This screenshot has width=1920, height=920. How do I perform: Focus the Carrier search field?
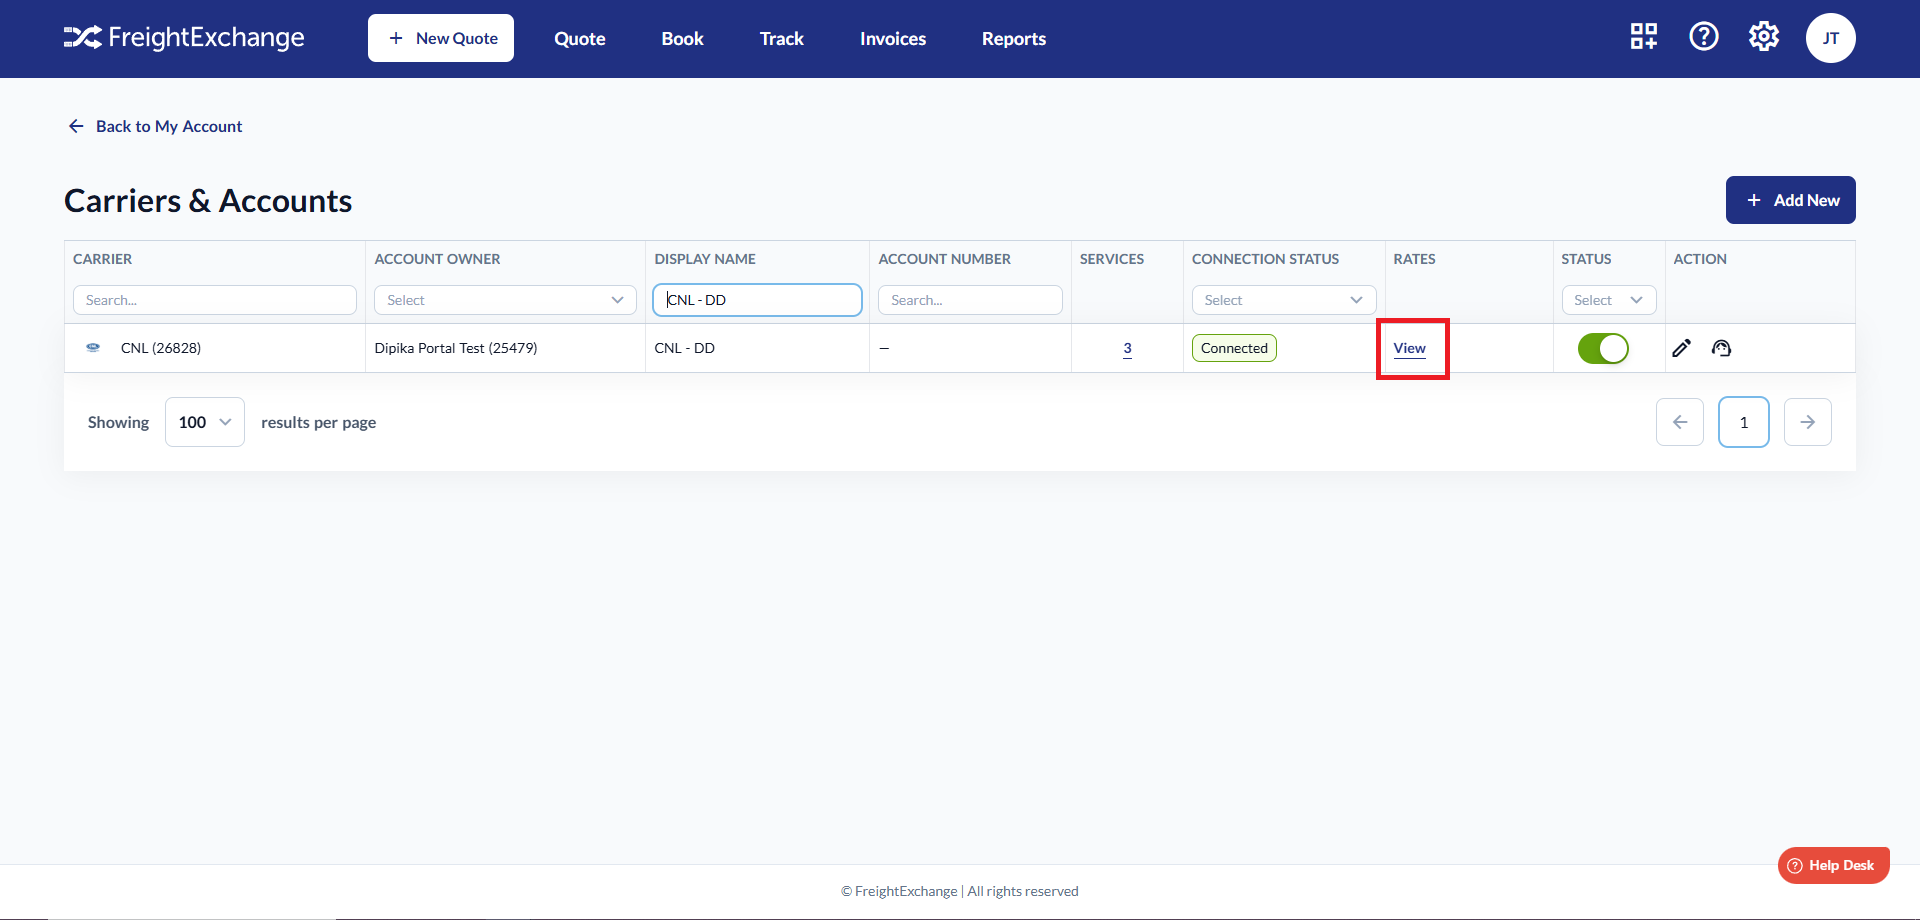click(x=215, y=300)
